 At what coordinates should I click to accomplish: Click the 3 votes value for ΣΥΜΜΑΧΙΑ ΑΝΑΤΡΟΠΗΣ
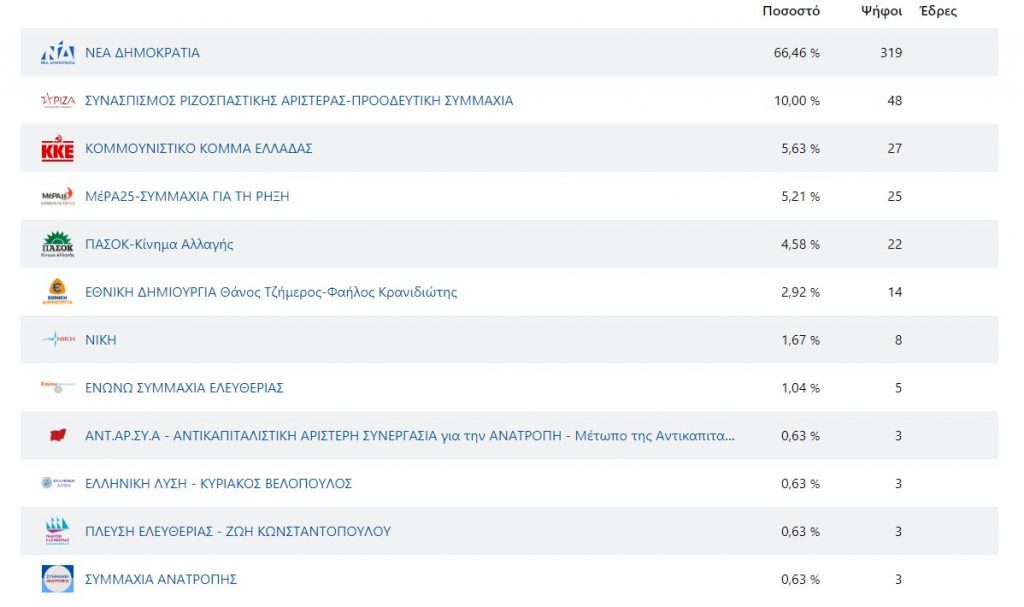(899, 579)
